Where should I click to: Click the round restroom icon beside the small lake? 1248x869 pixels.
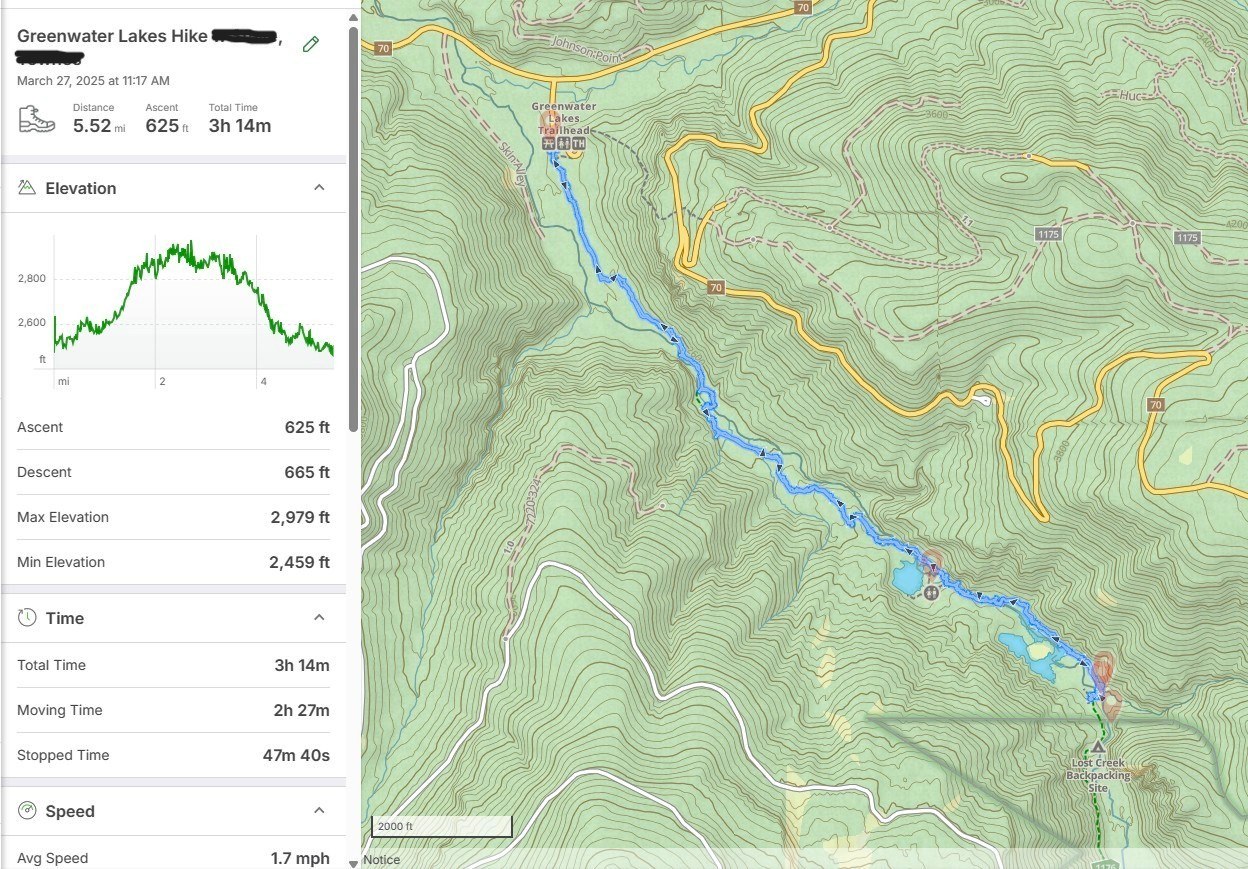point(931,592)
